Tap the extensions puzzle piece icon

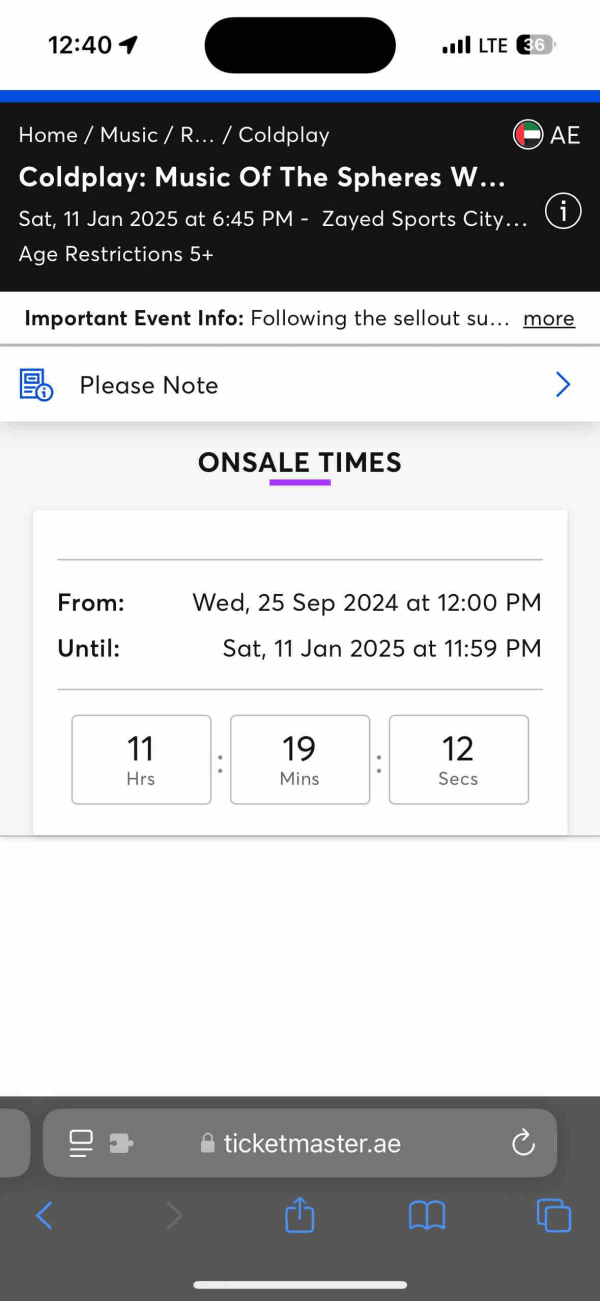121,1143
